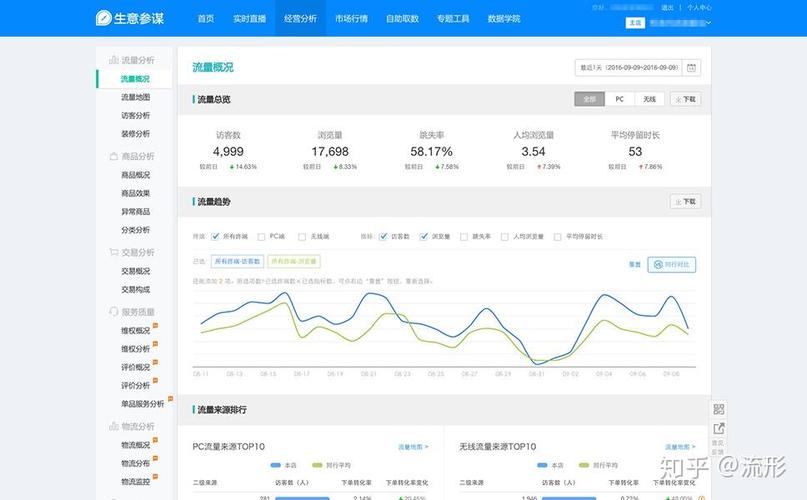This screenshot has height=500, width=807.
Task: Switch to the PC terminal tab
Action: coord(620,99)
